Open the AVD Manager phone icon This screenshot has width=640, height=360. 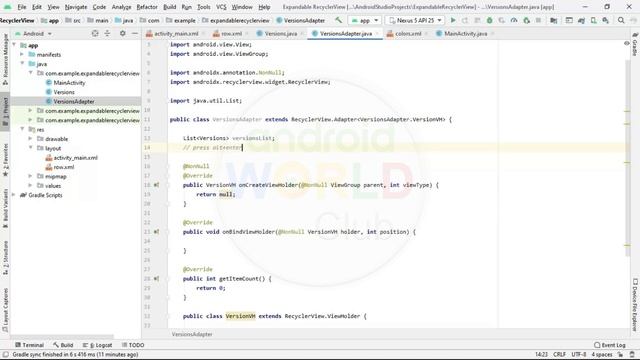tap(593, 20)
